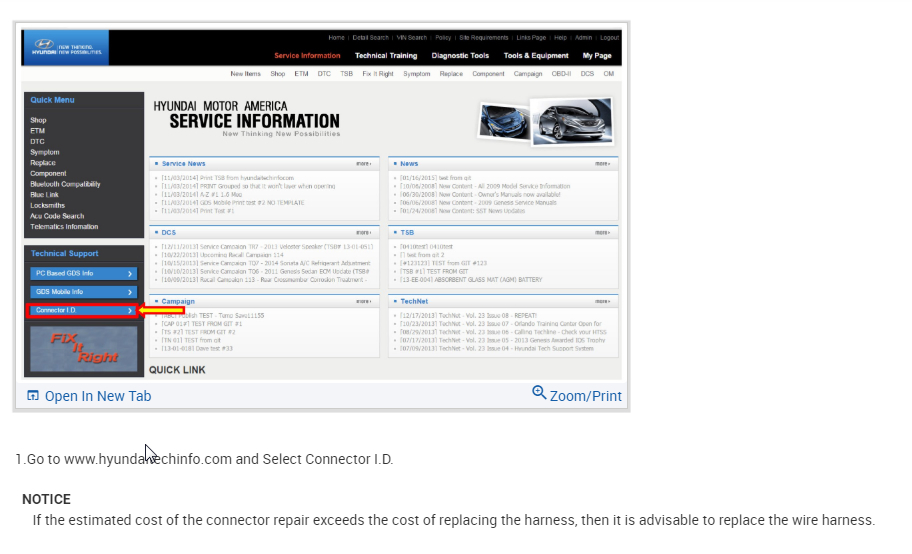The height and width of the screenshot is (554, 912).
Task: Click Locksmiths in the Quick Menu
Action: click(48, 205)
